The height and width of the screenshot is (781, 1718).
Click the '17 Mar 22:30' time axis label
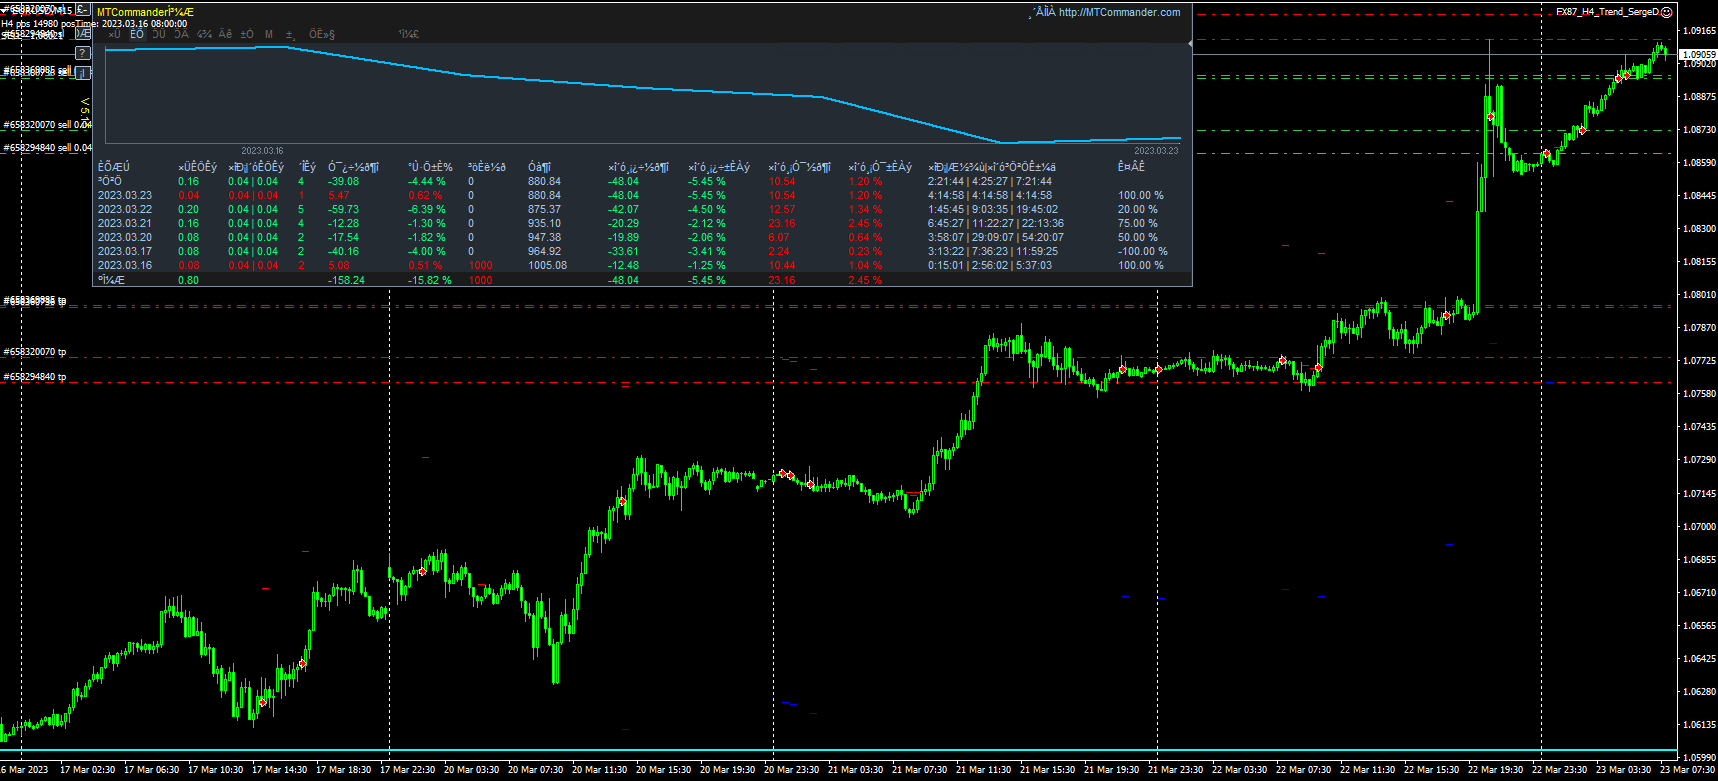(406, 770)
